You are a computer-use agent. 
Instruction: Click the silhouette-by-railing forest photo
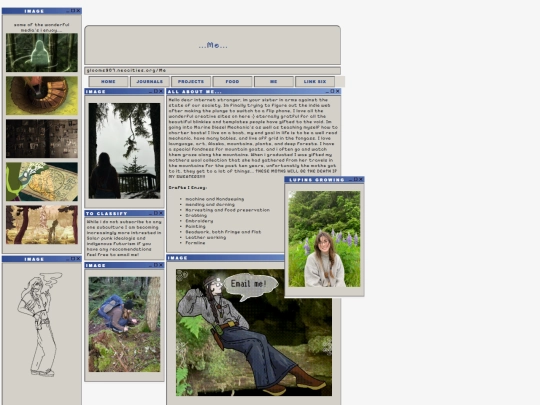(124, 150)
